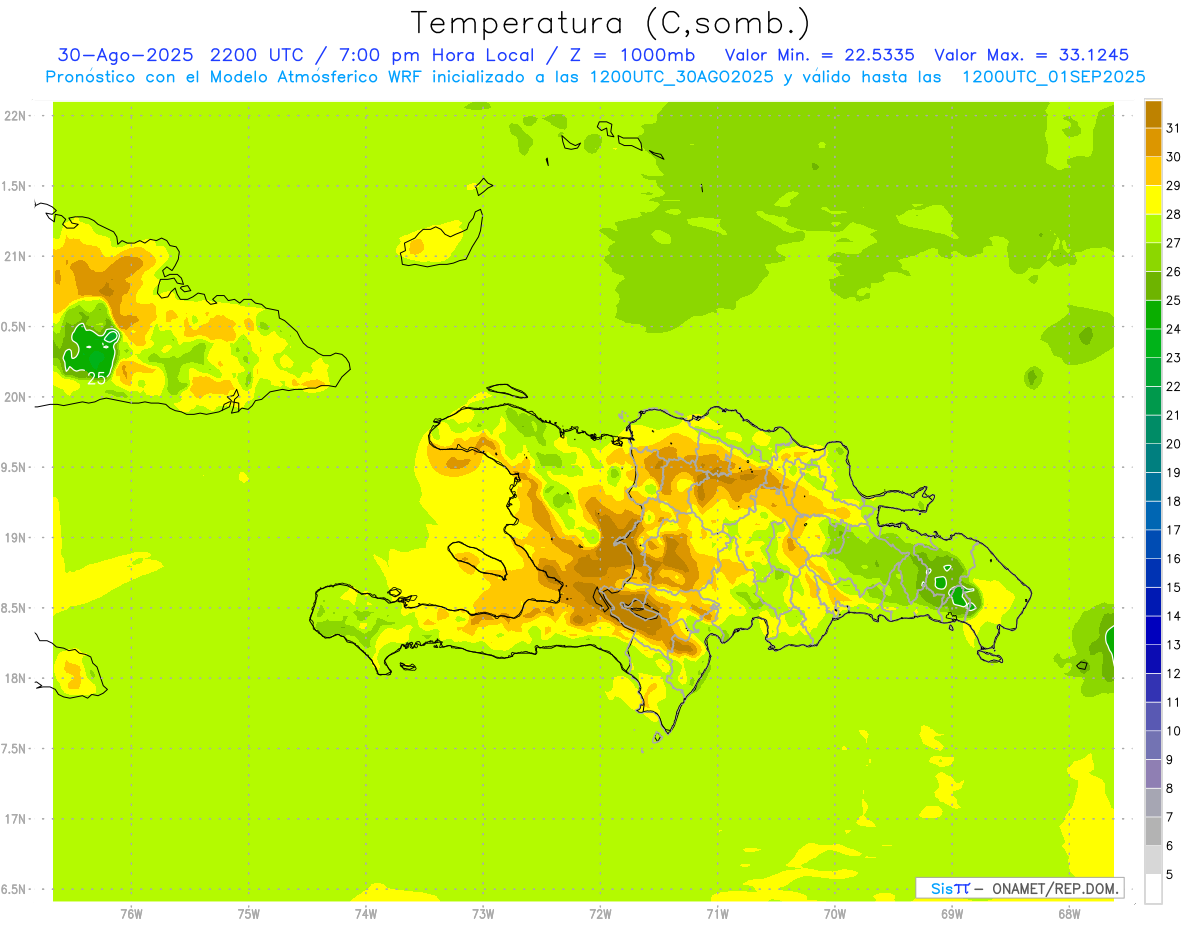The image size is (1200, 927).
Task: Click the 76W longitude label
Action: tap(131, 914)
